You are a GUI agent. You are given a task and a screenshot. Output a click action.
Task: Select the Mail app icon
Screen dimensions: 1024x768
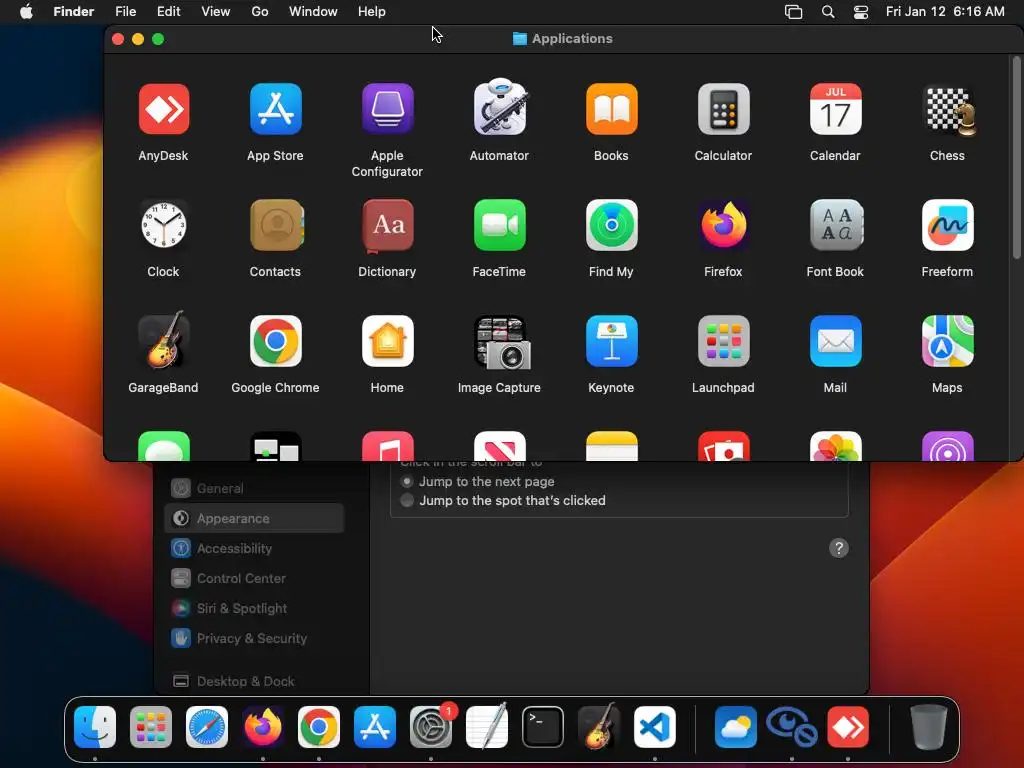coord(835,341)
